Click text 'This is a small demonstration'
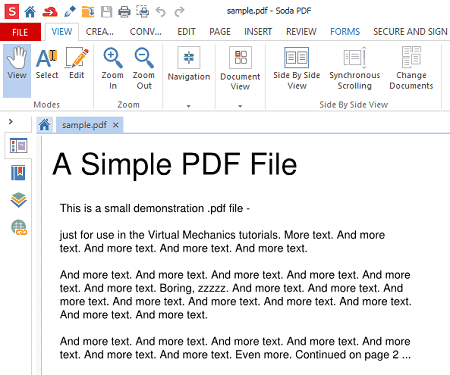450x375 pixels. coord(132,208)
